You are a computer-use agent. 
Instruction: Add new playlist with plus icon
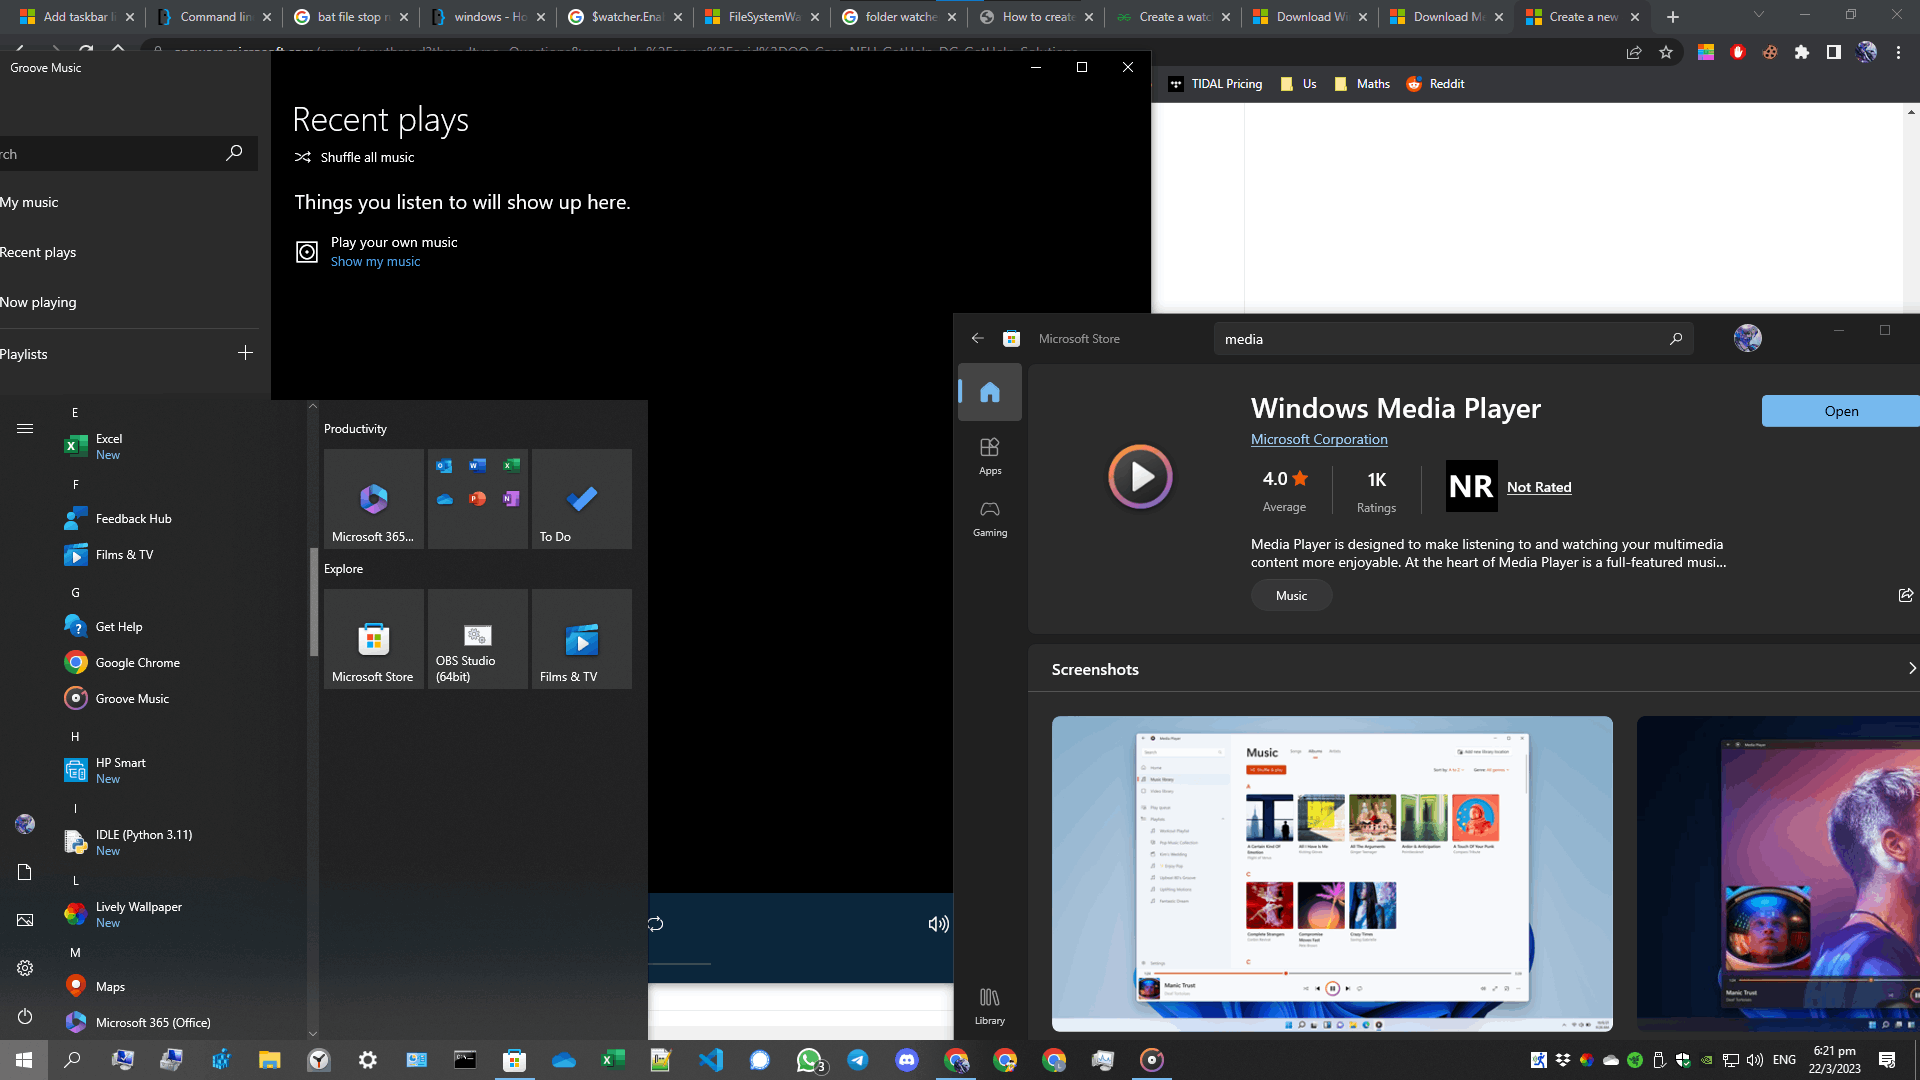pos(245,353)
